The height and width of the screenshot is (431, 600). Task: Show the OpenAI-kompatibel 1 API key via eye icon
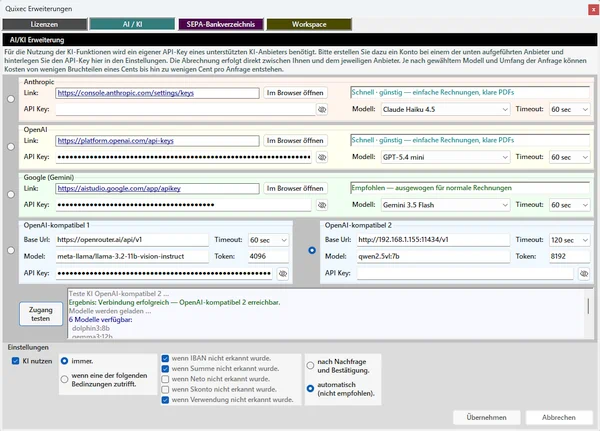tap(283, 274)
